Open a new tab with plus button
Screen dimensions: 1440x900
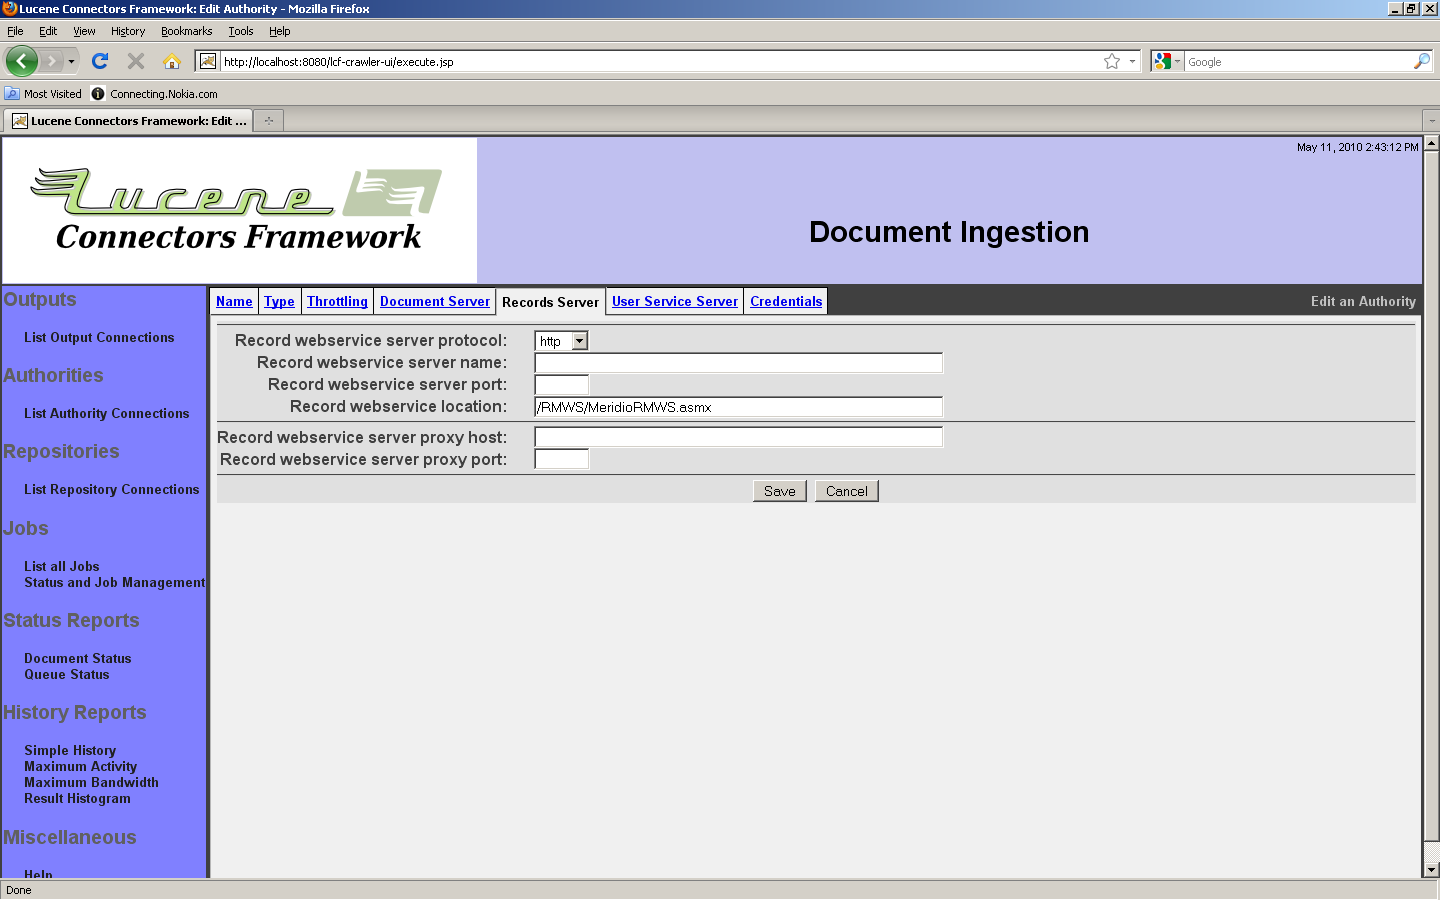(268, 121)
